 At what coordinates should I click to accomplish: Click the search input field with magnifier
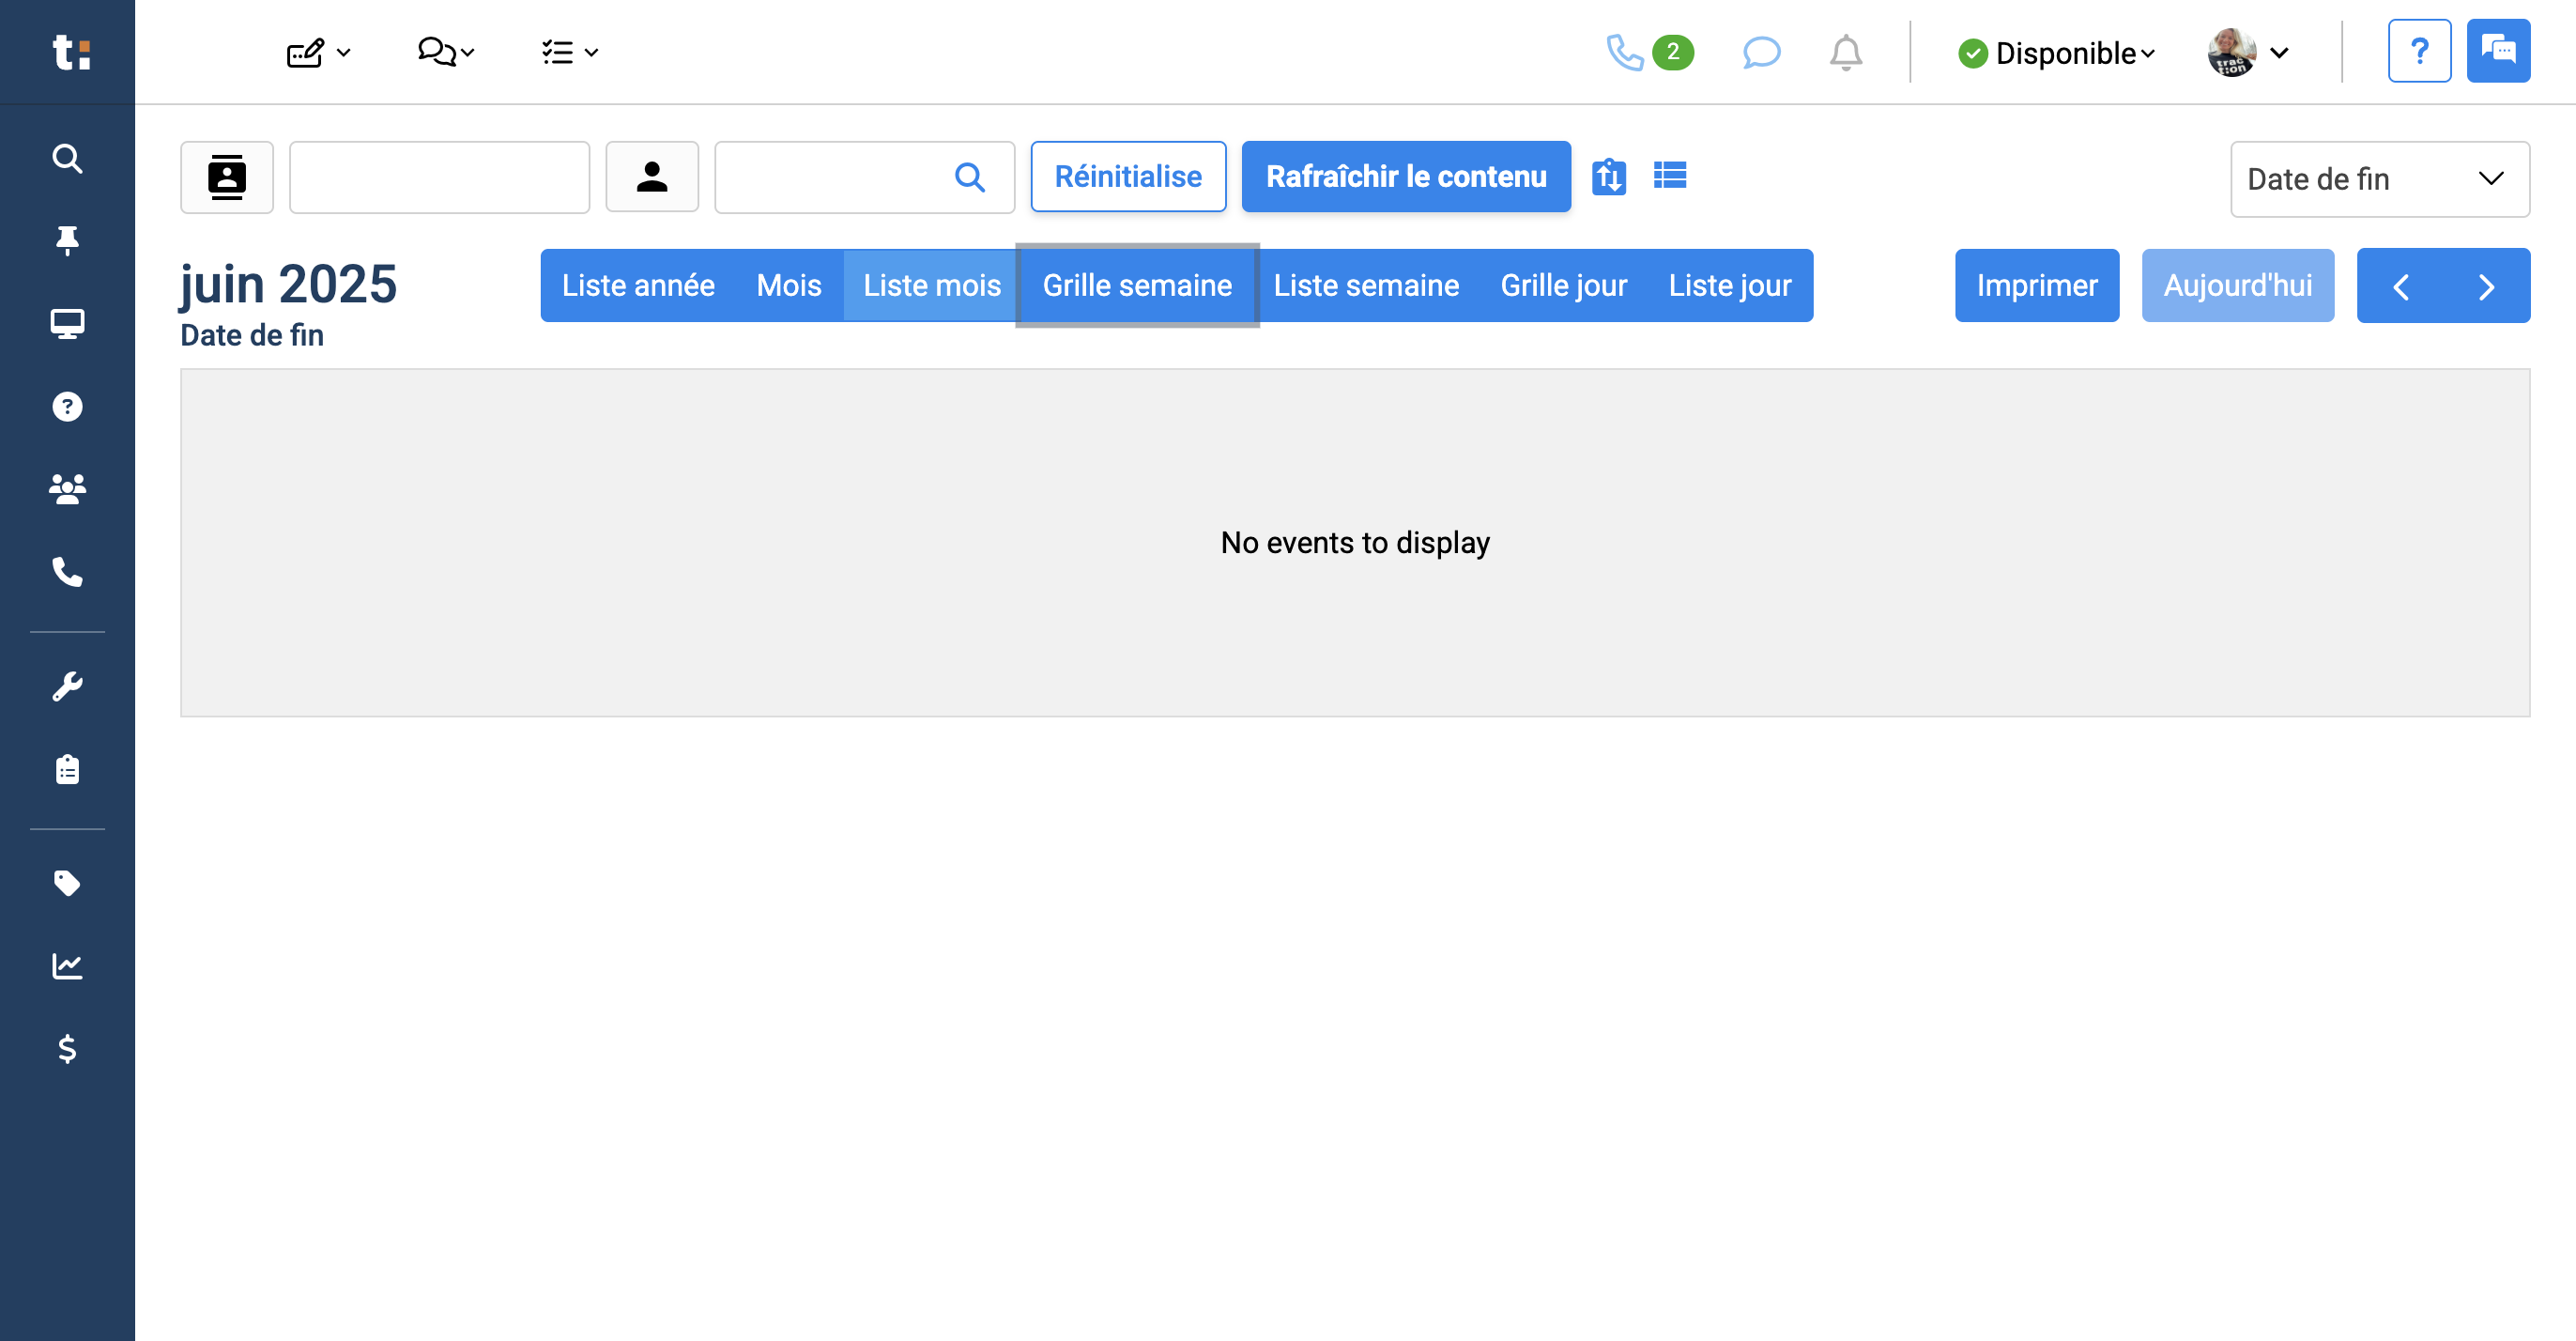tap(864, 177)
